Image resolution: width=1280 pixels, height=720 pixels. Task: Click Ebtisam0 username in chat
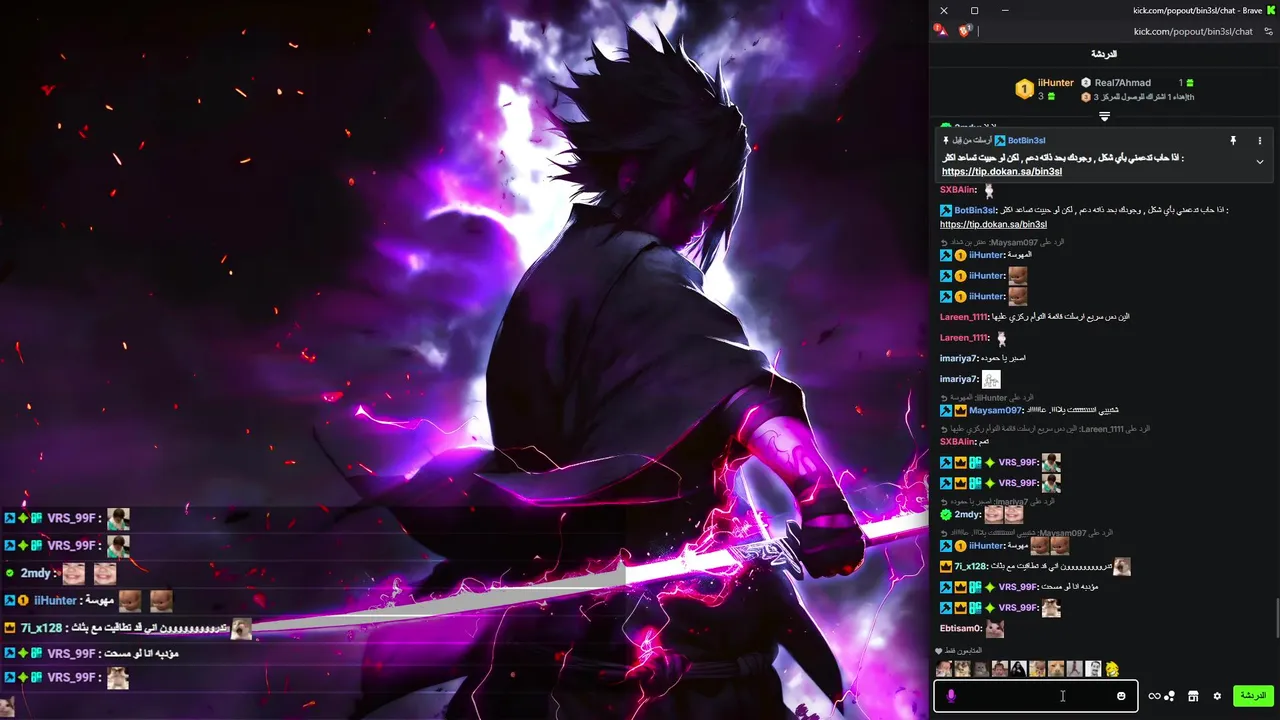(x=961, y=629)
